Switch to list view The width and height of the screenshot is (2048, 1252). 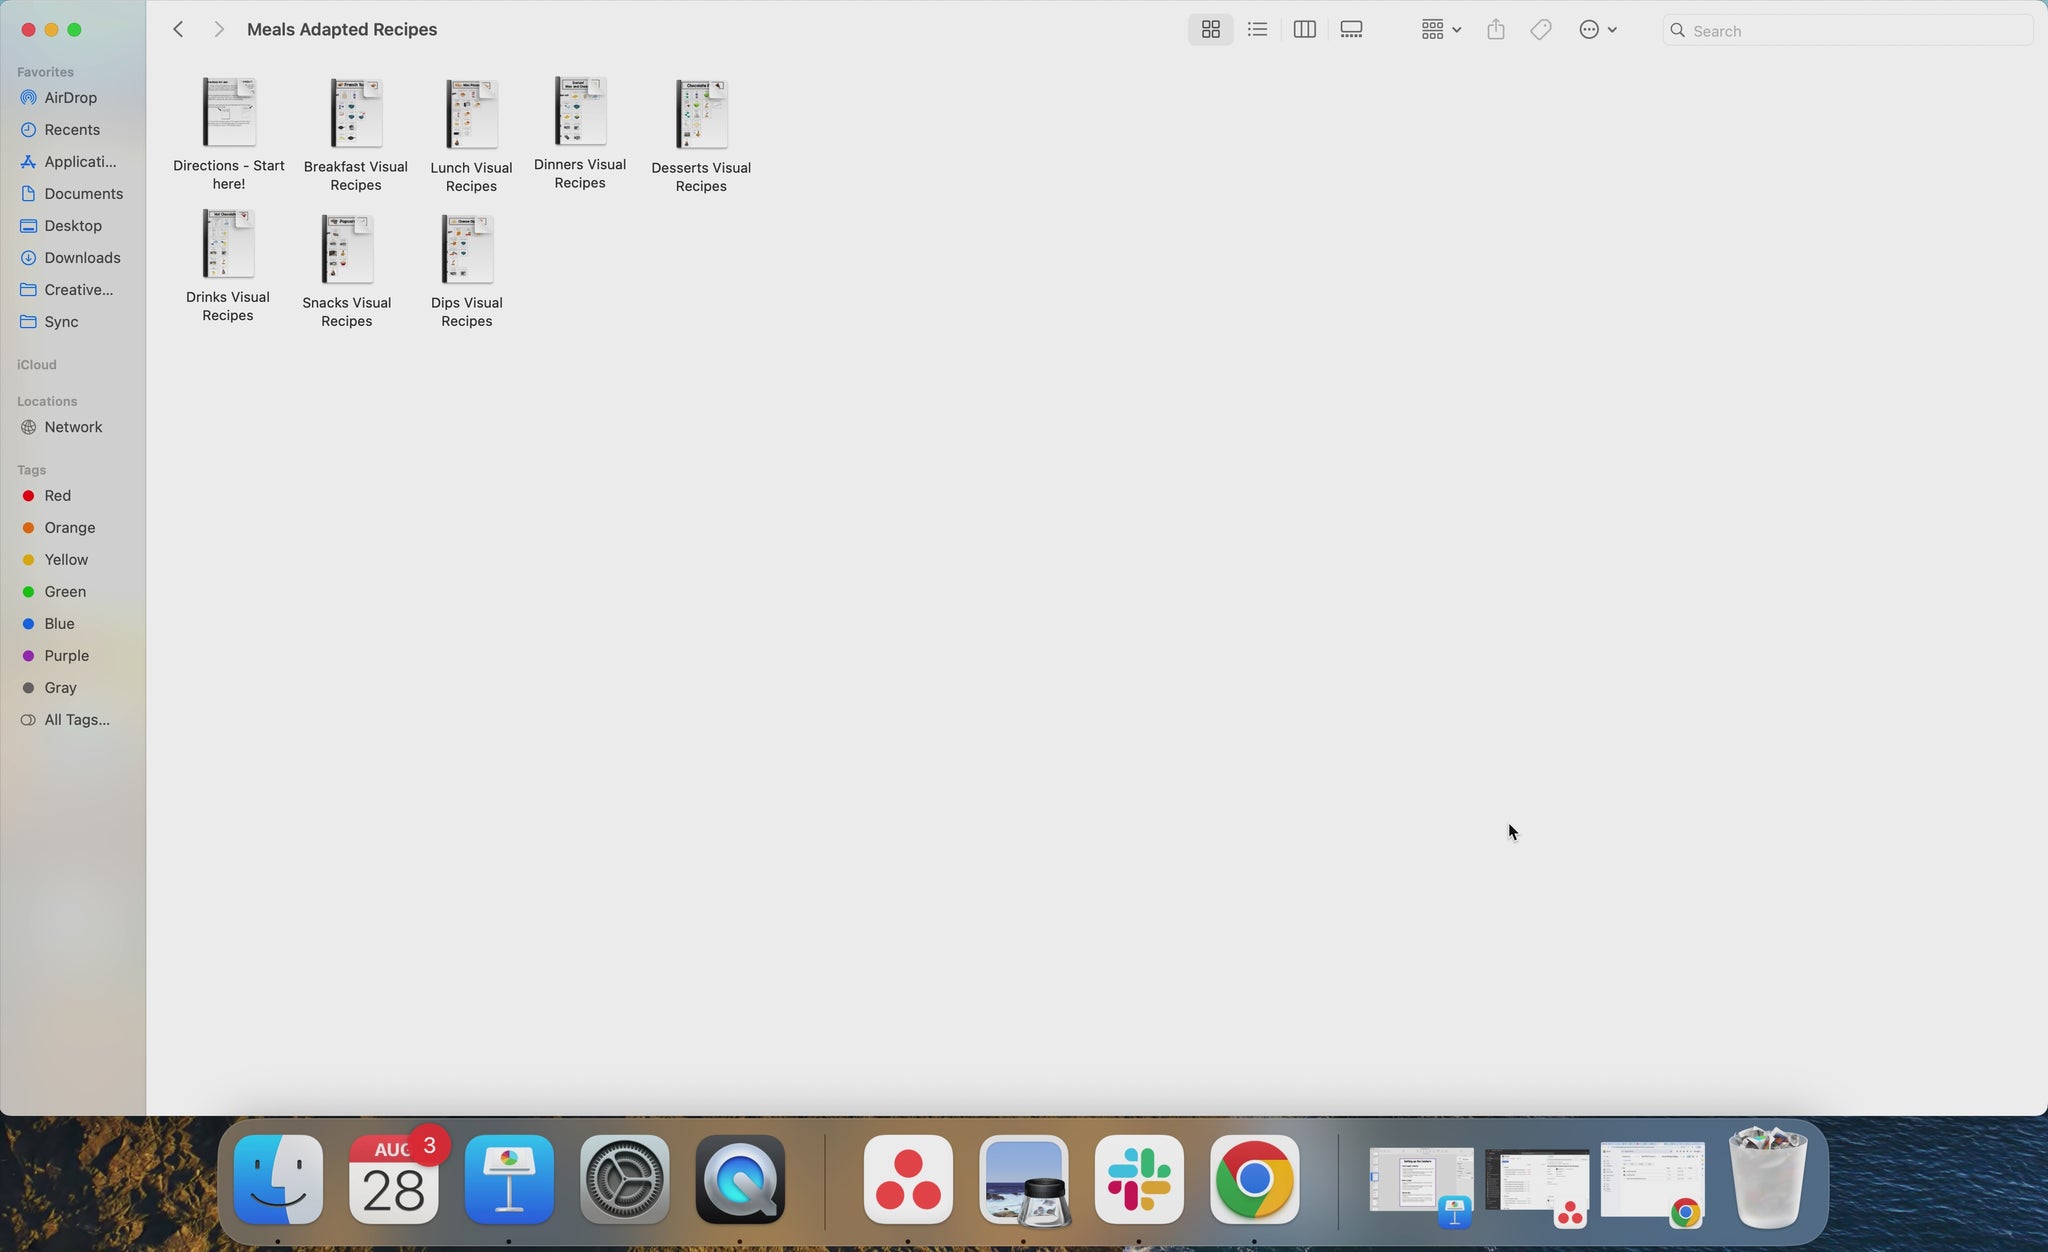(x=1257, y=30)
